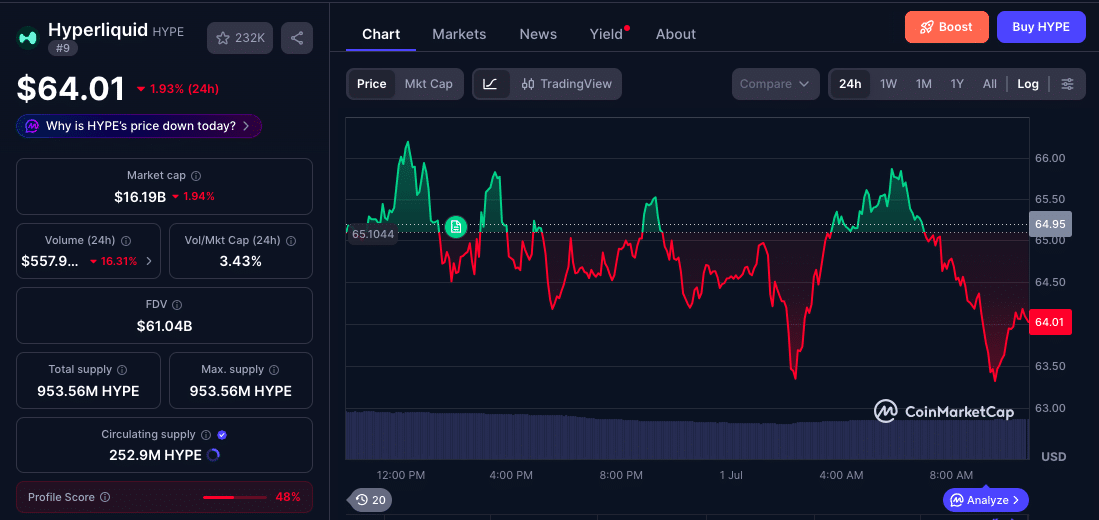Open the share icon button
The image size is (1099, 520).
(x=296, y=38)
